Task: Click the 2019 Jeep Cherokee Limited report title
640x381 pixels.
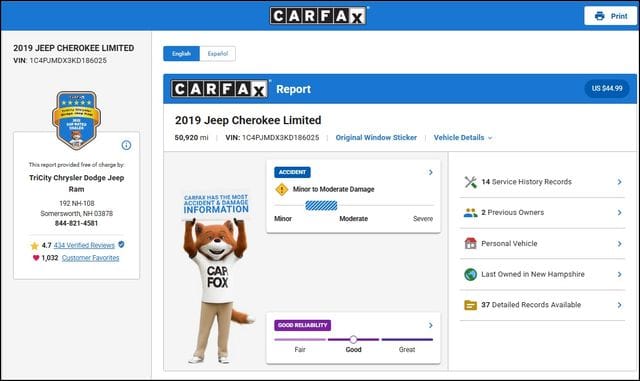Action: pos(248,120)
